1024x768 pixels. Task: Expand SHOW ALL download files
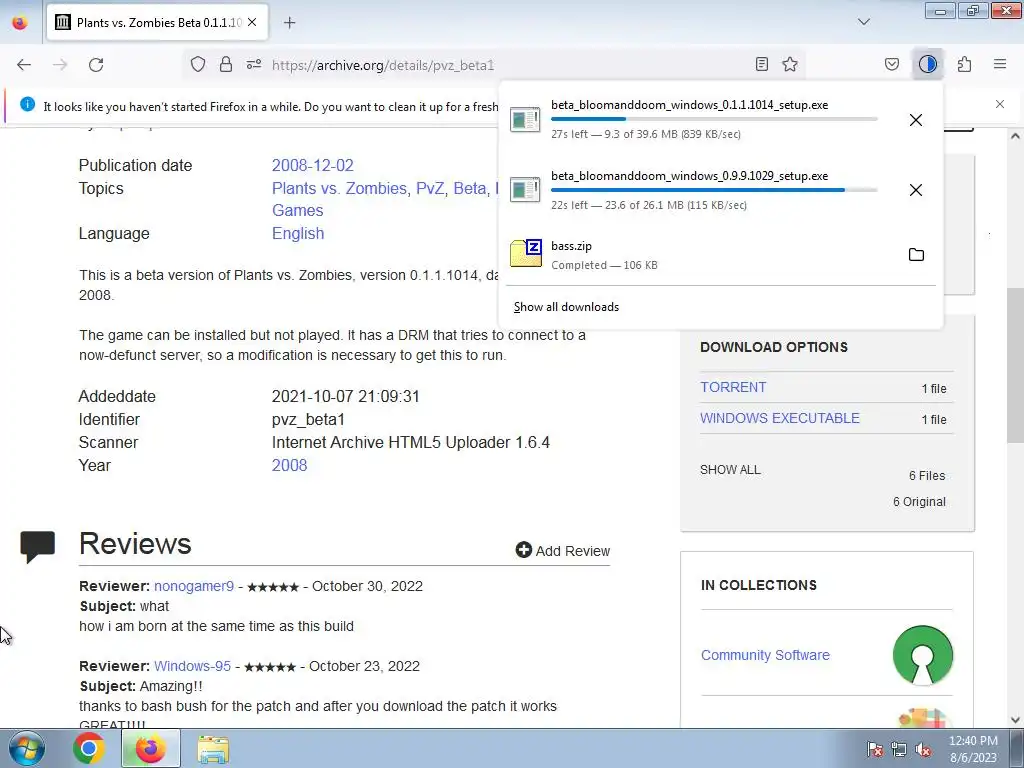[730, 470]
